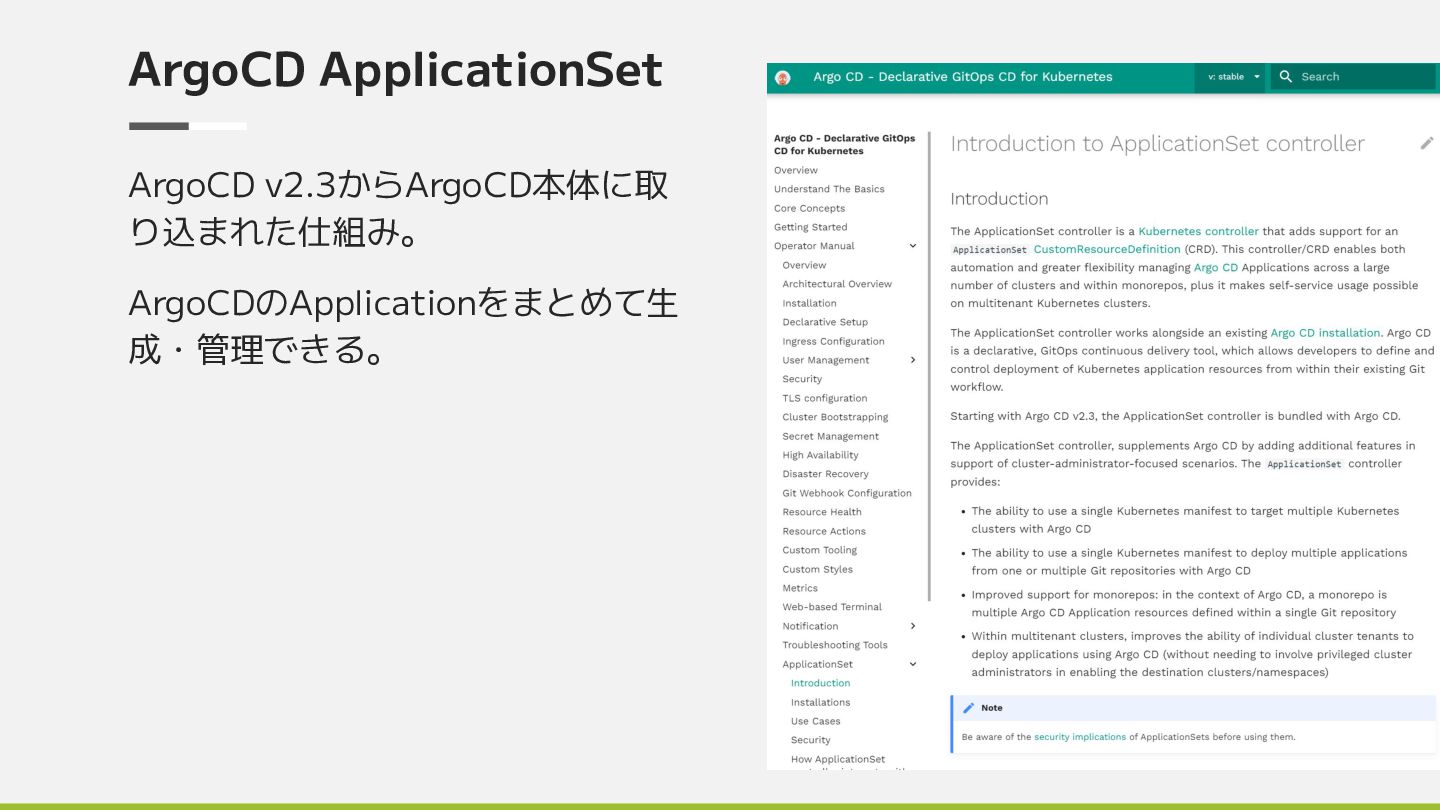Viewport: 1440px width, 810px height.
Task: Open 'Custom Tooling' sidebar item
Action: click(819, 550)
